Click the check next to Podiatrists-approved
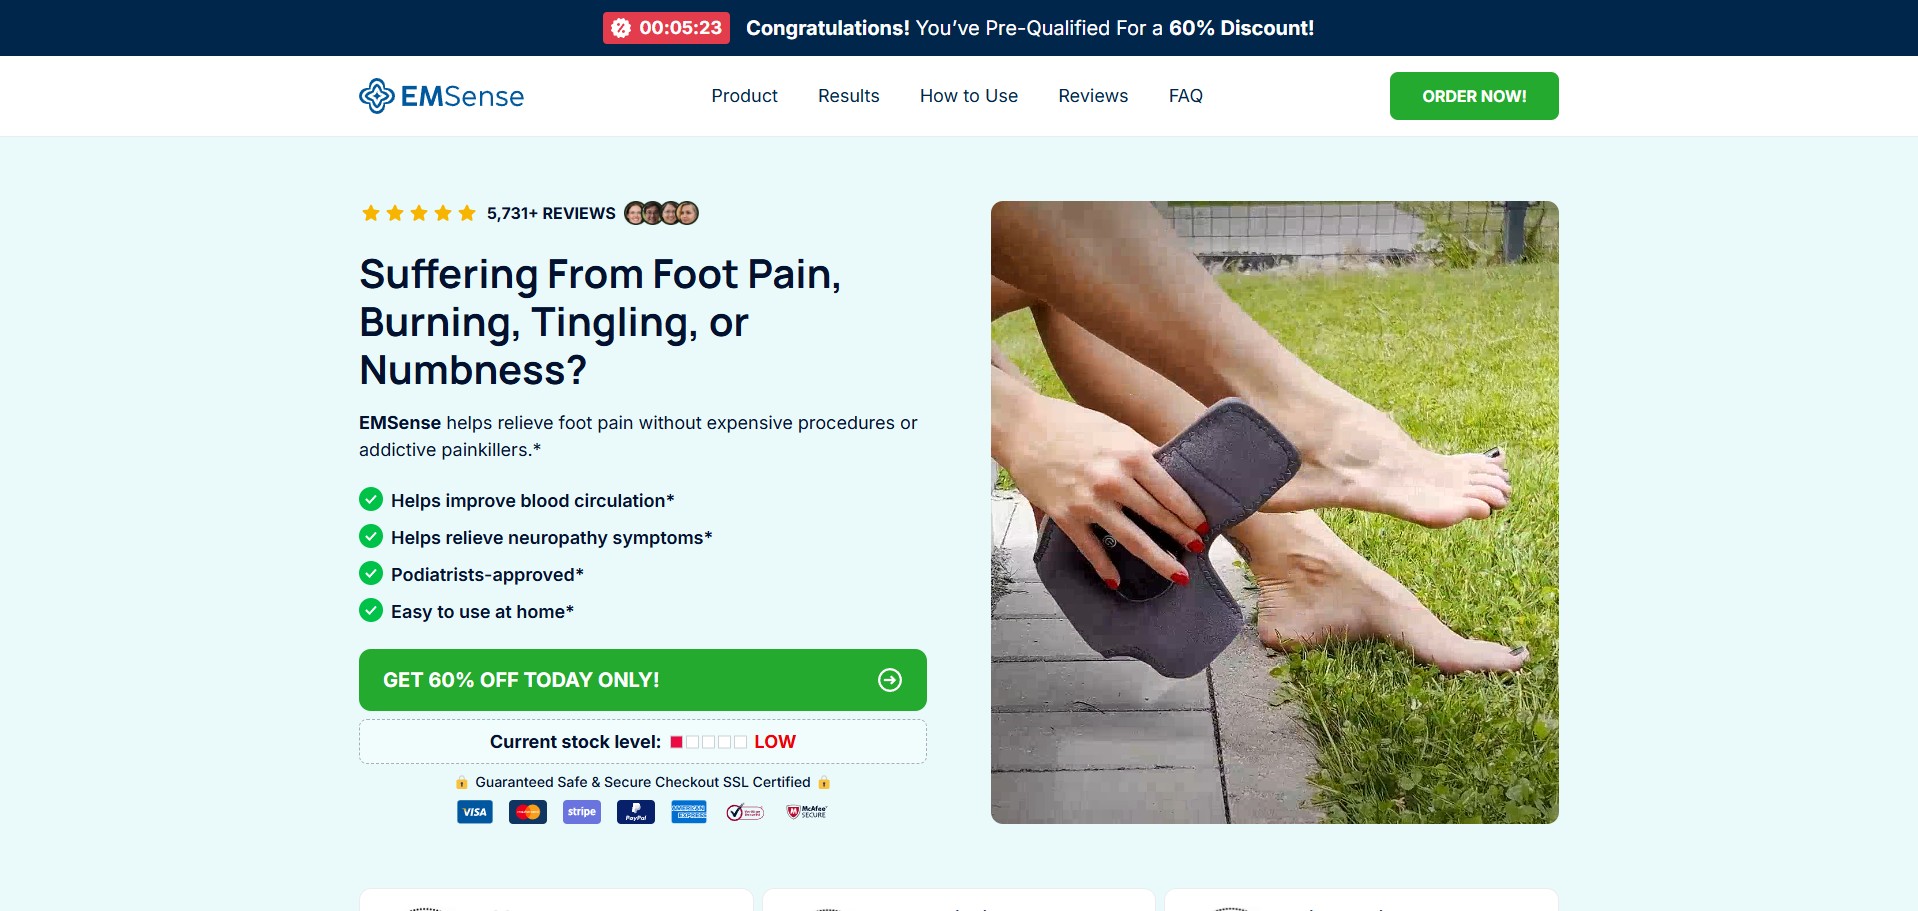Screen dimensions: 1918x911 (371, 573)
